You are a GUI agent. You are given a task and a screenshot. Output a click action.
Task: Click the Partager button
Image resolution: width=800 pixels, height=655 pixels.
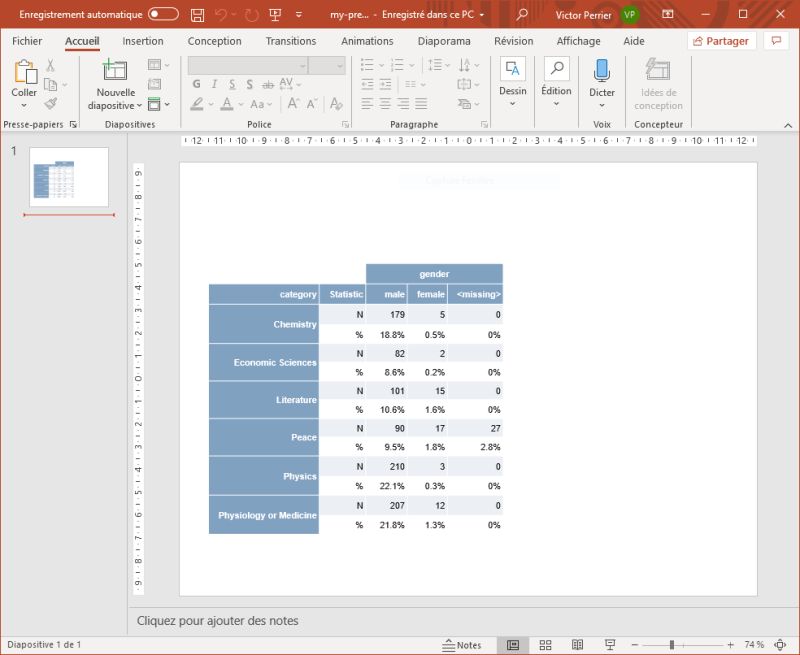(721, 41)
